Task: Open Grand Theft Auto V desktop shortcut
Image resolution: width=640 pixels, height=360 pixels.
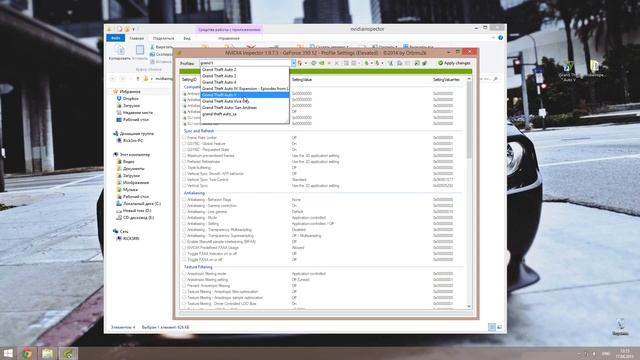Action: pyautogui.click(x=568, y=71)
